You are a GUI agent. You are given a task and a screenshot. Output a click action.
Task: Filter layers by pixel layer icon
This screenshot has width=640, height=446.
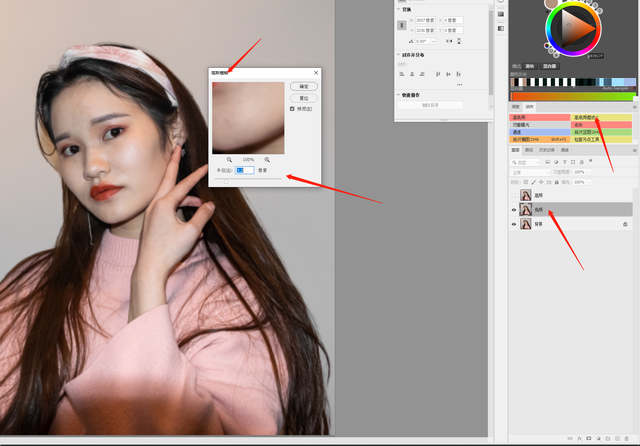547,162
